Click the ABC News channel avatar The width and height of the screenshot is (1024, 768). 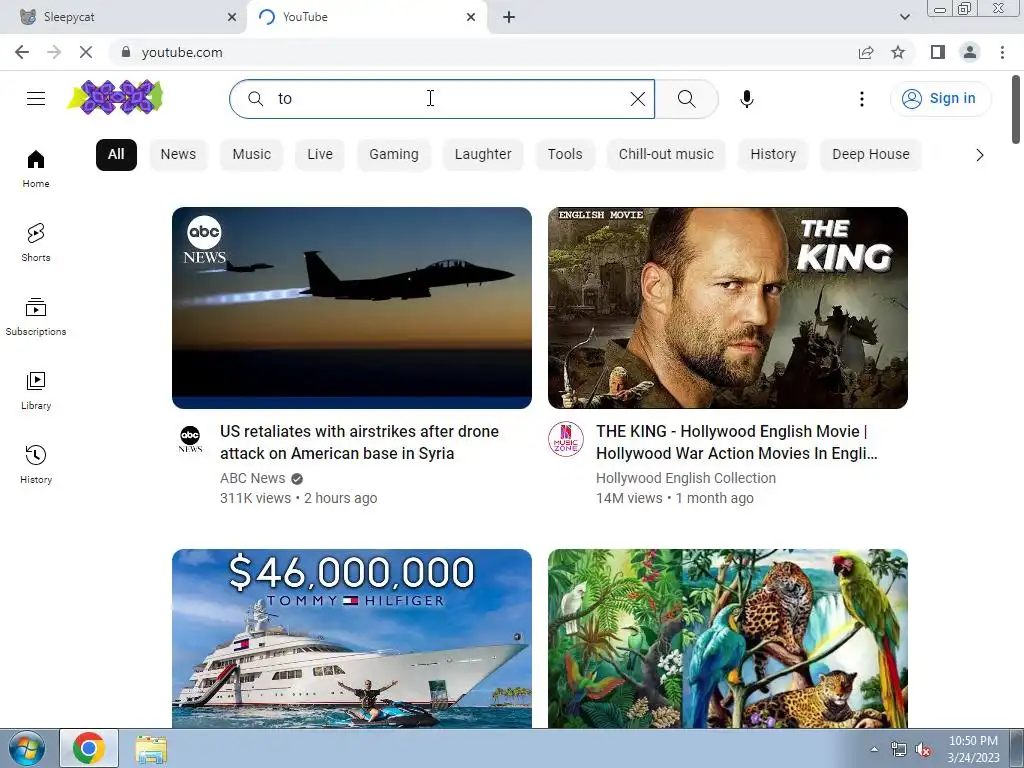pyautogui.click(x=190, y=438)
